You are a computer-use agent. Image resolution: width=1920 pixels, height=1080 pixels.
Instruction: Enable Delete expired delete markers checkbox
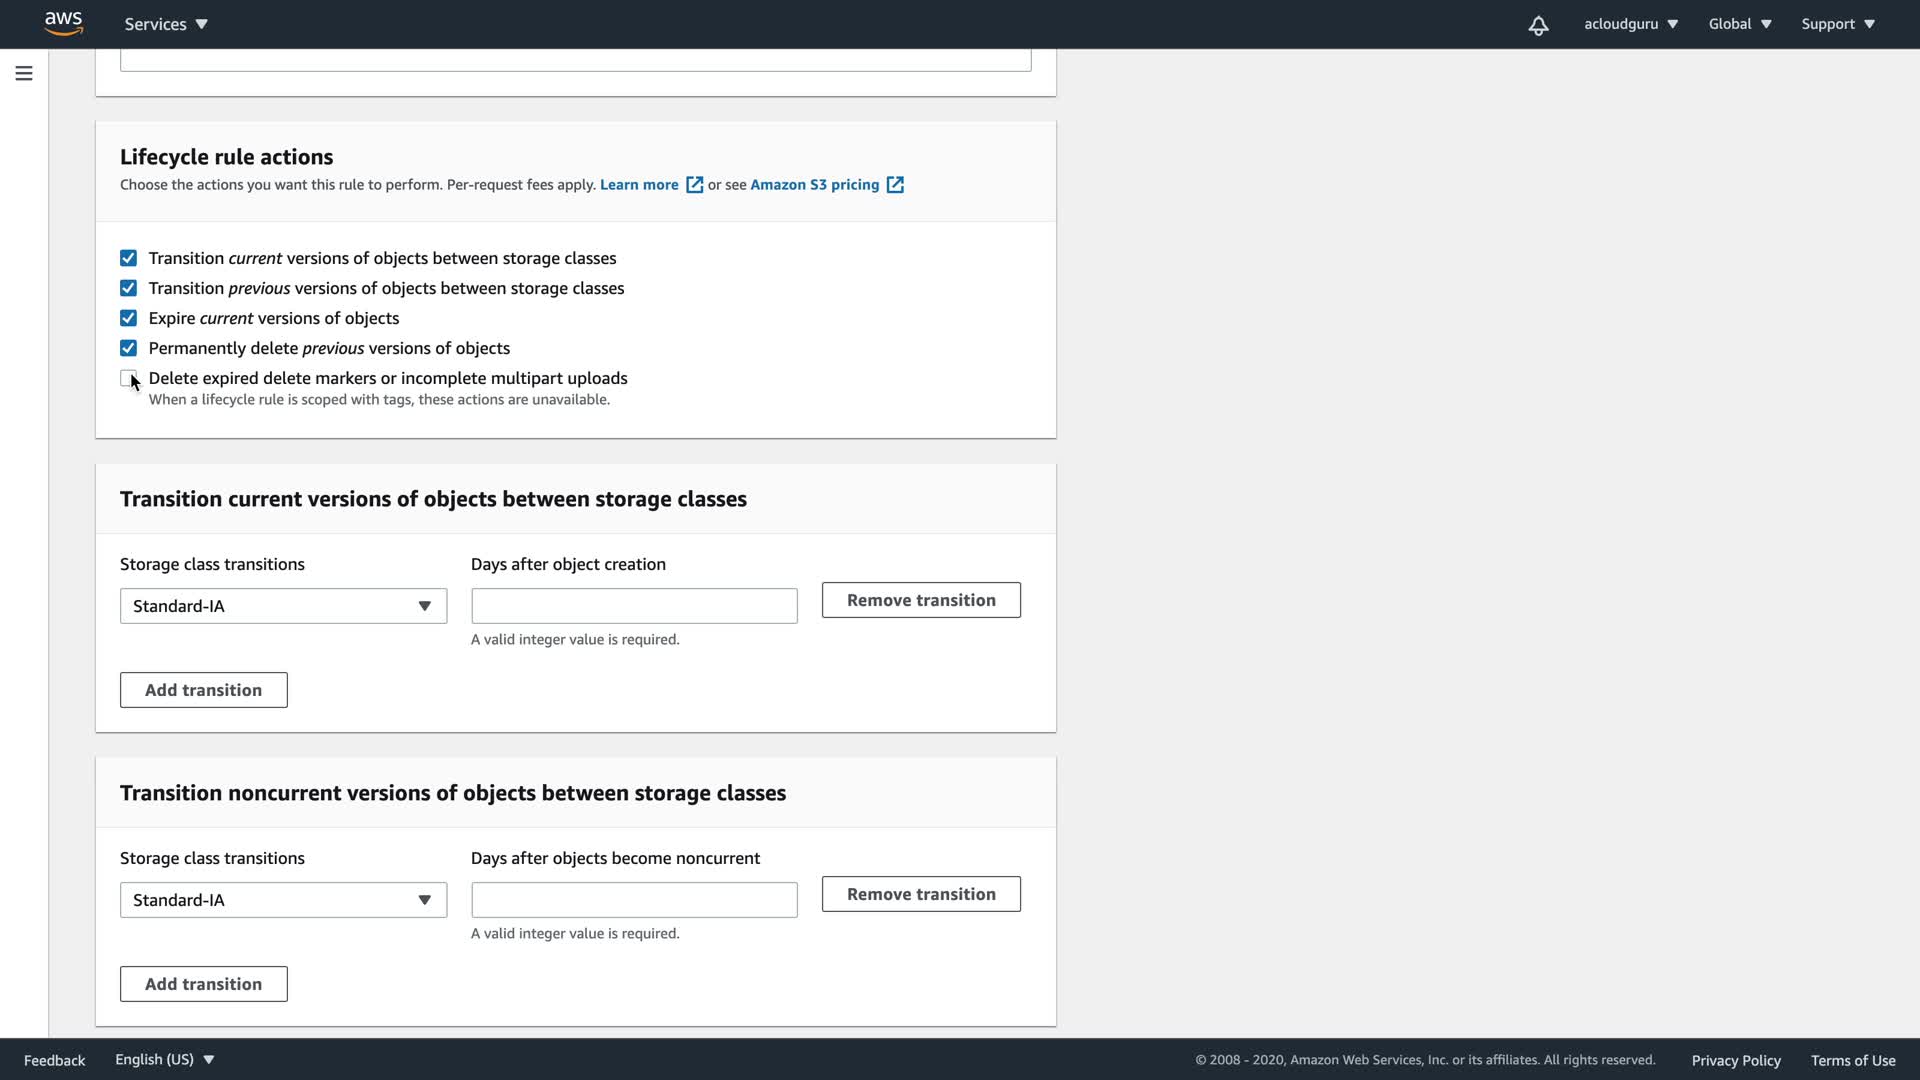(128, 378)
